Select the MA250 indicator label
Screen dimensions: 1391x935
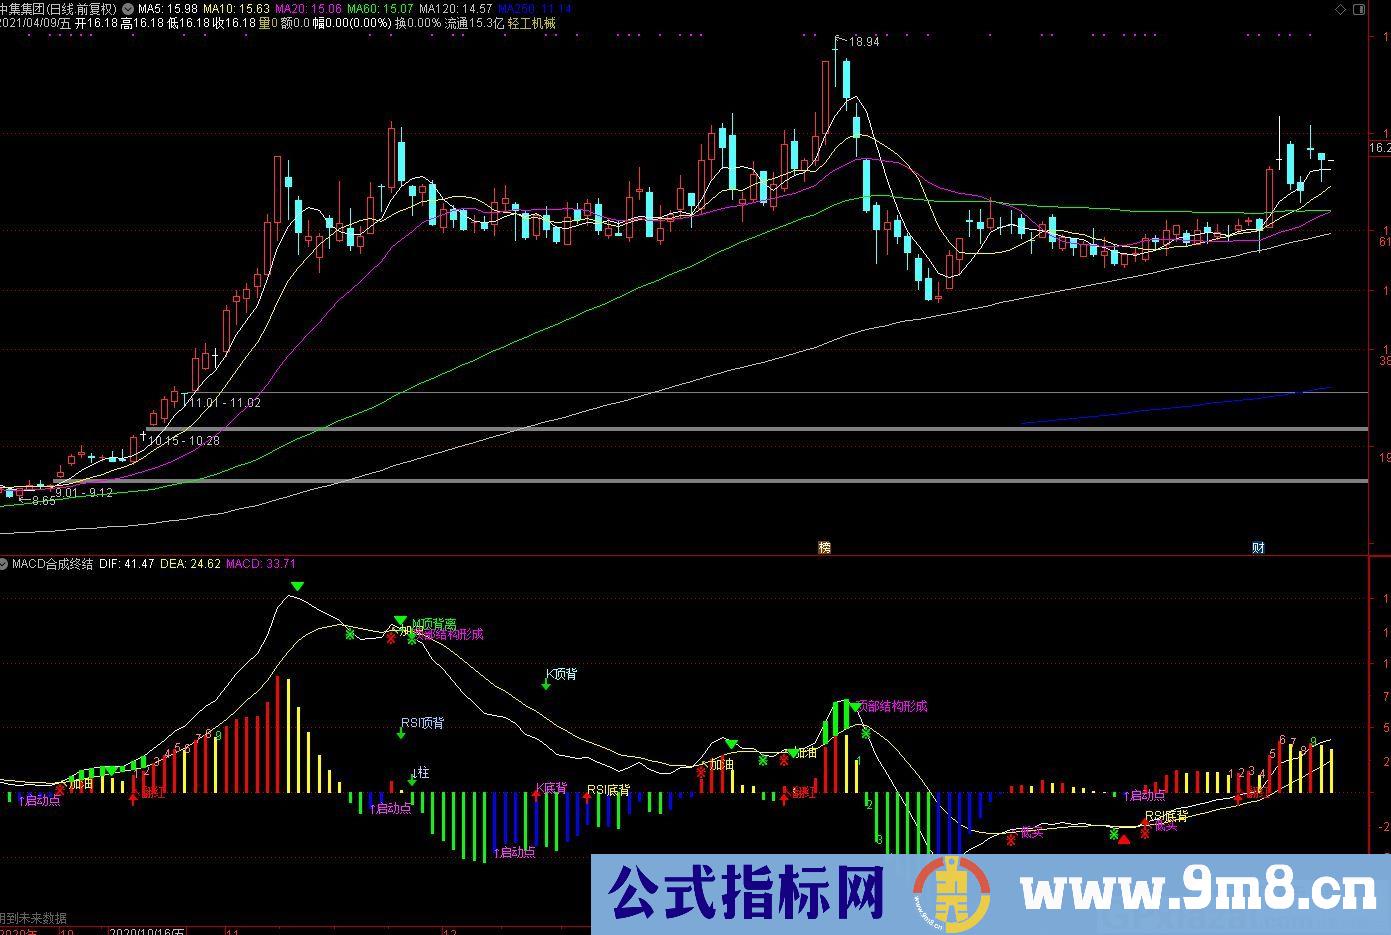pos(534,8)
